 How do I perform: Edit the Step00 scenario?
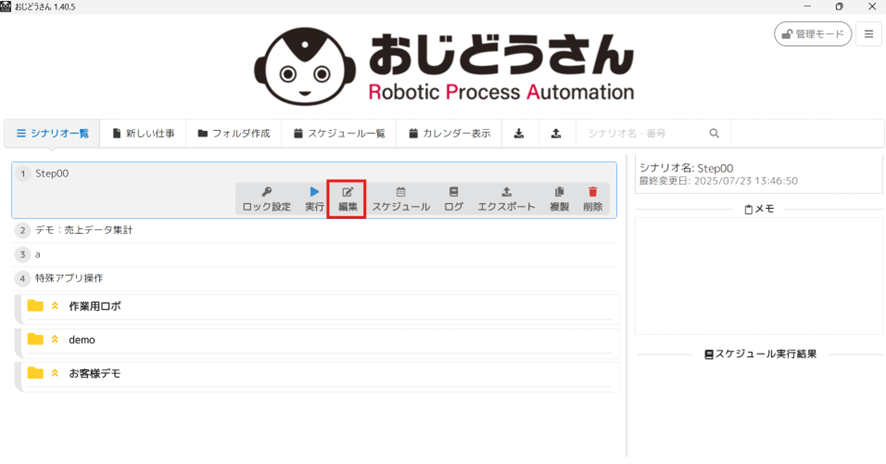[347, 199]
